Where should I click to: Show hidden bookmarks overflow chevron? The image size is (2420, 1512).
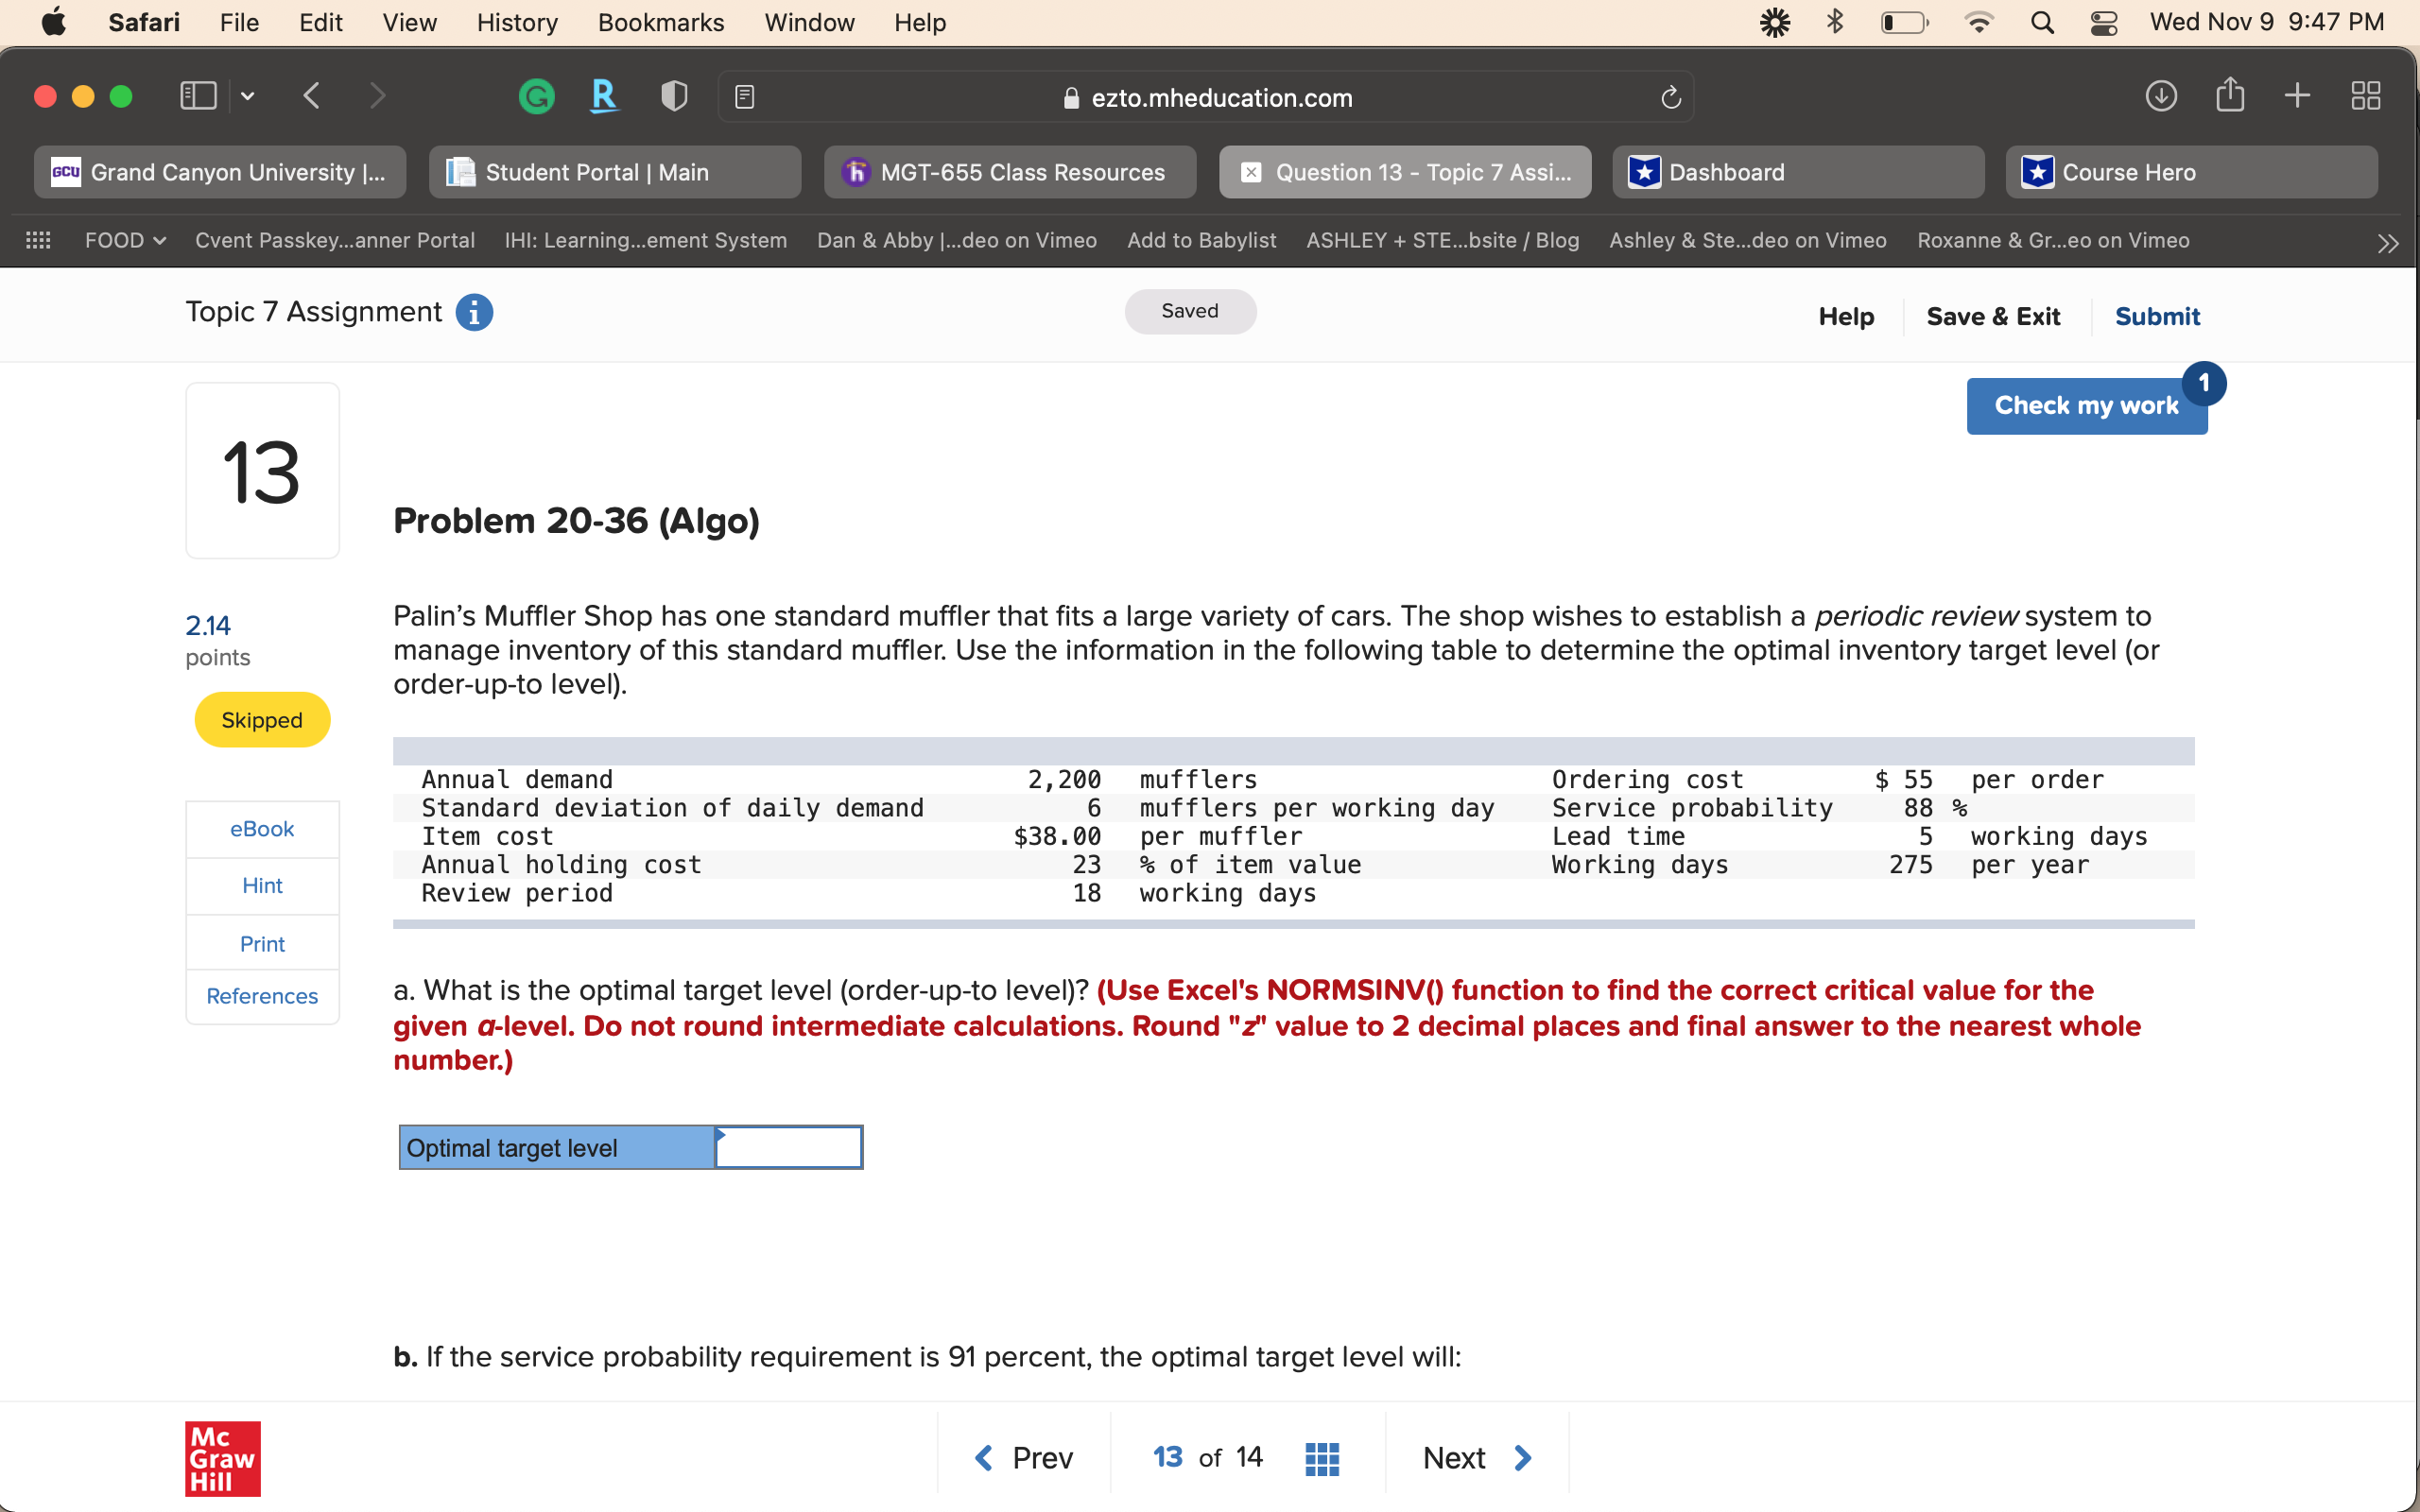(2388, 243)
